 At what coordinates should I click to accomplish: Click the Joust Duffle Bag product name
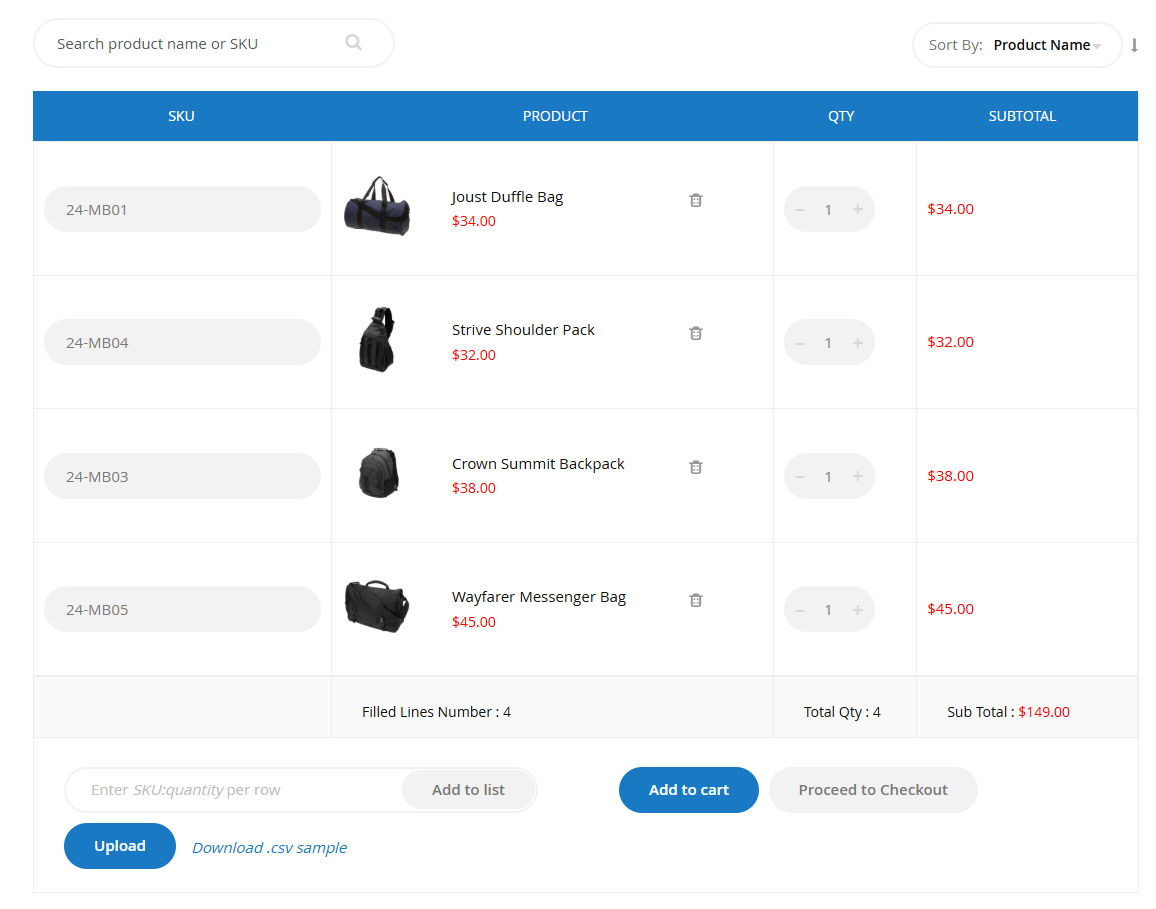[507, 197]
